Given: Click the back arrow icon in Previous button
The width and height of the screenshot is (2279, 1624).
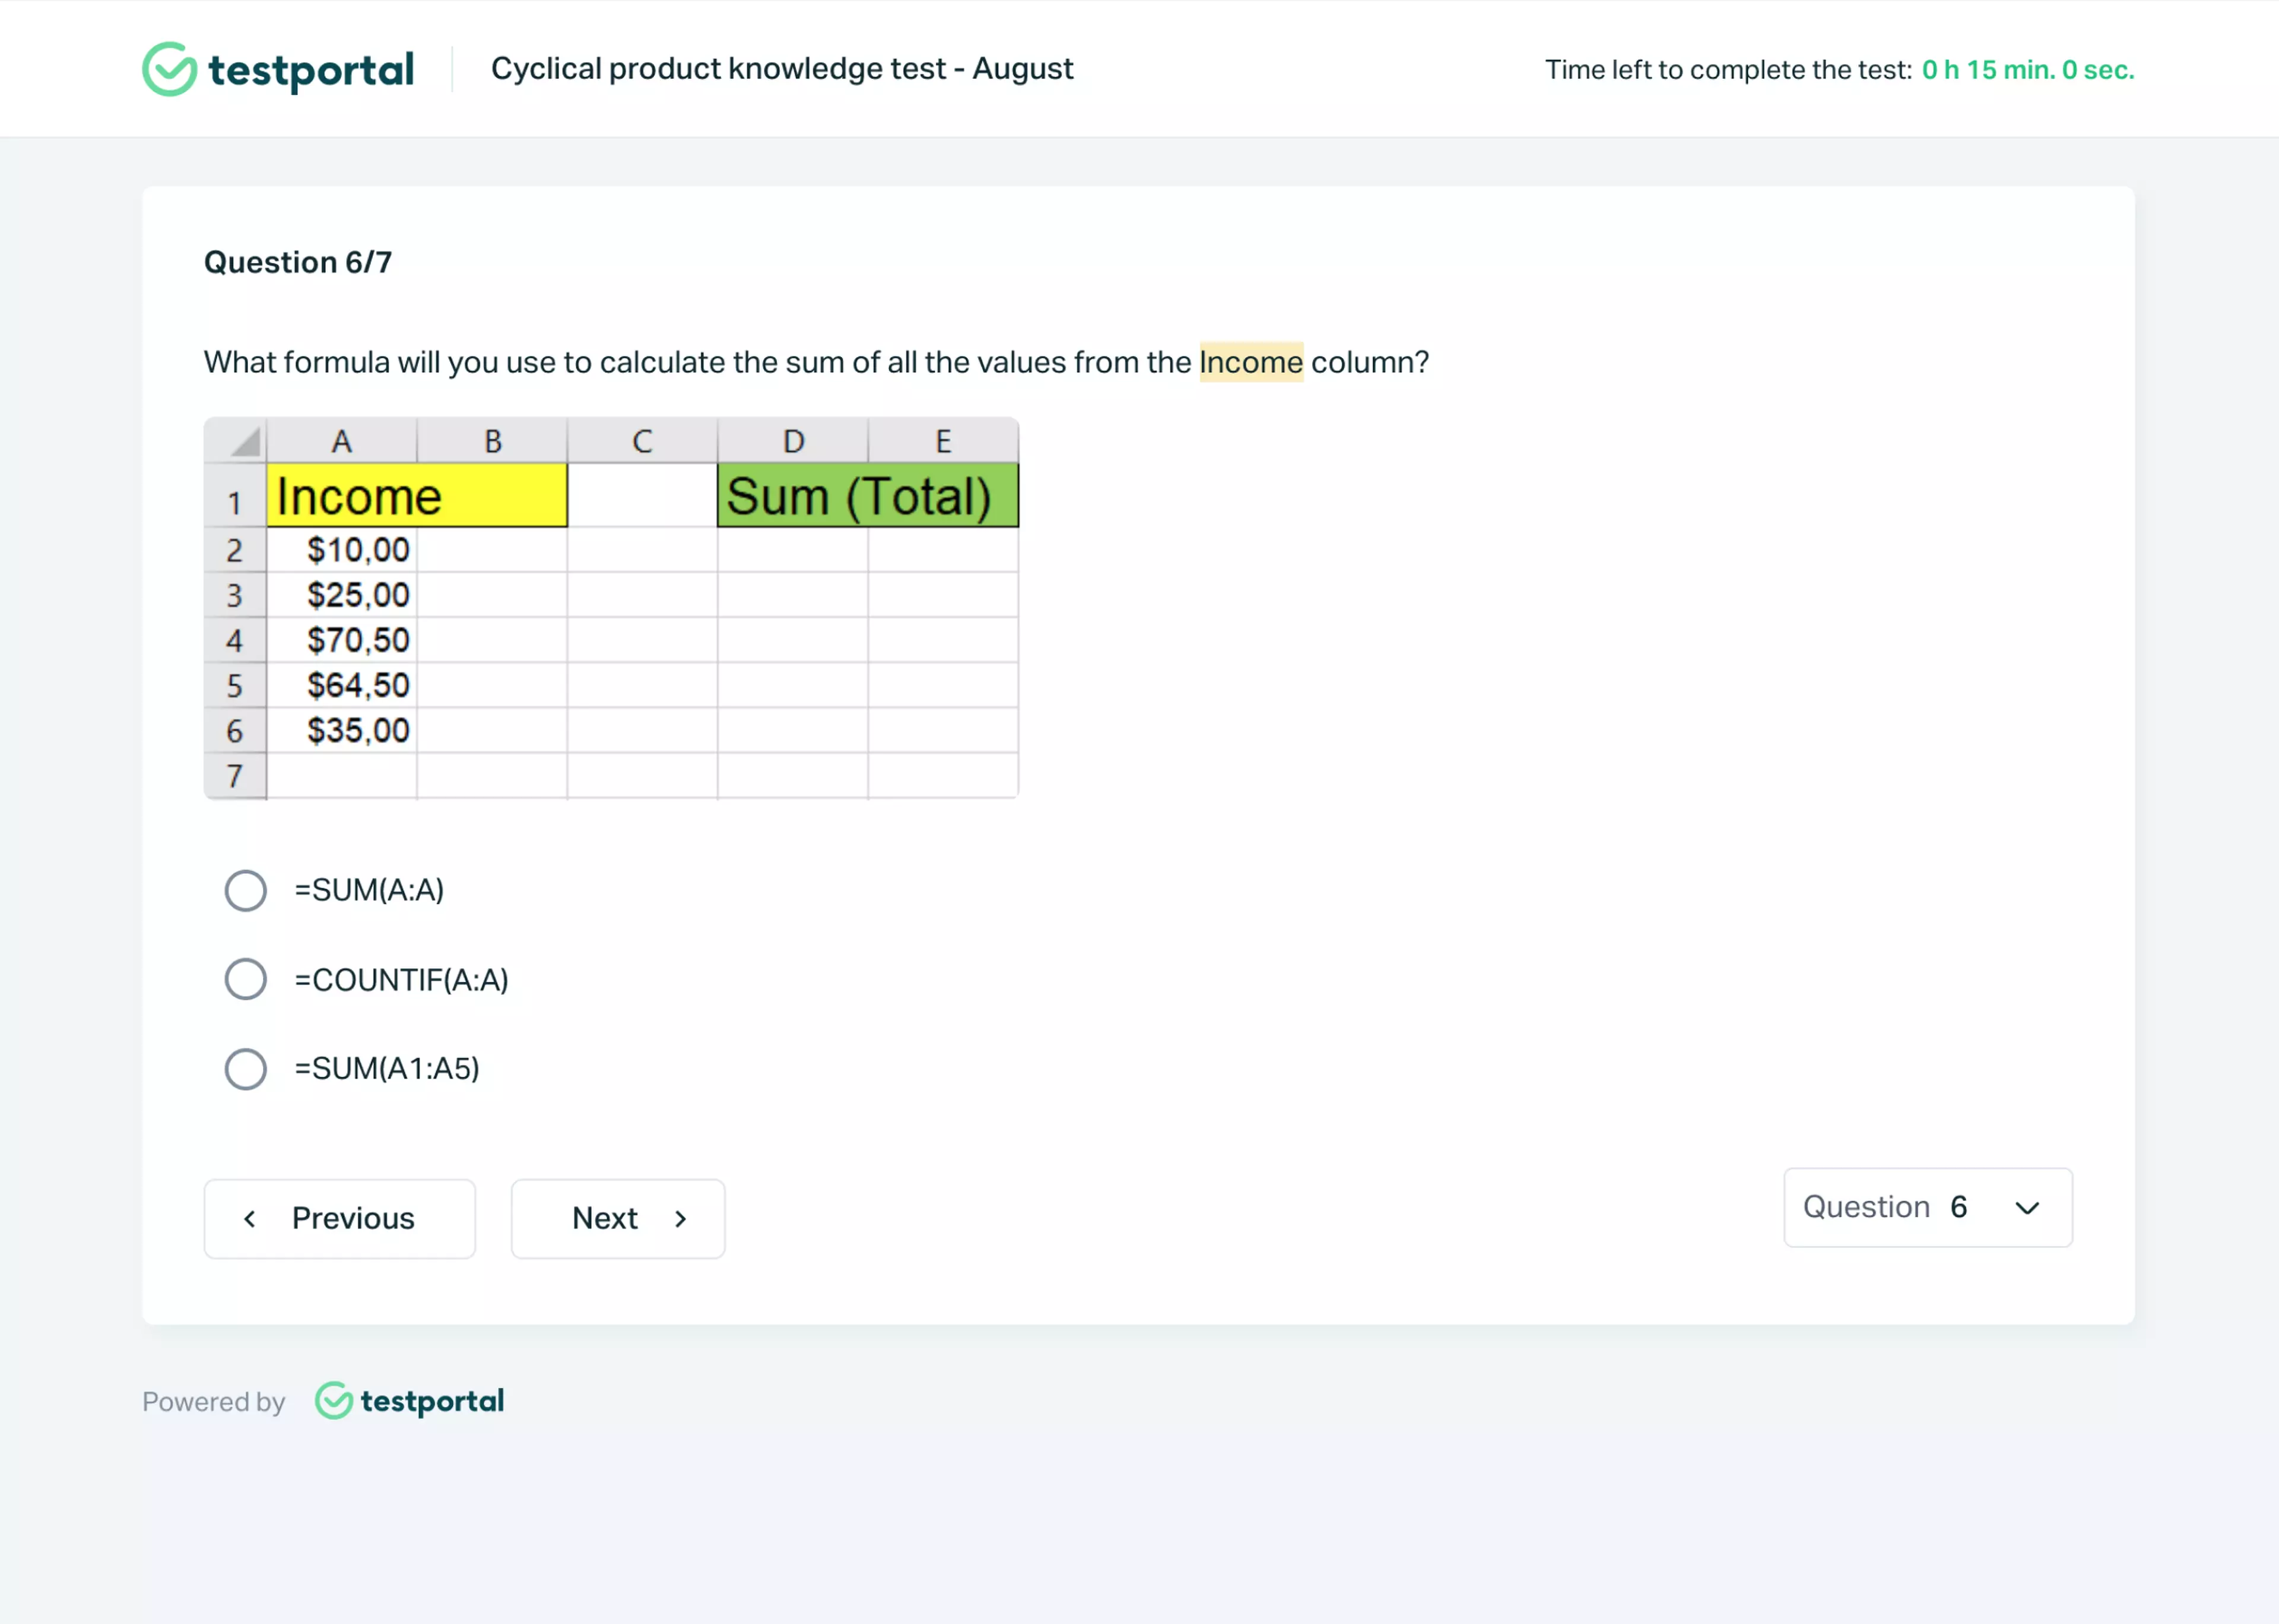Looking at the screenshot, I should [x=250, y=1218].
